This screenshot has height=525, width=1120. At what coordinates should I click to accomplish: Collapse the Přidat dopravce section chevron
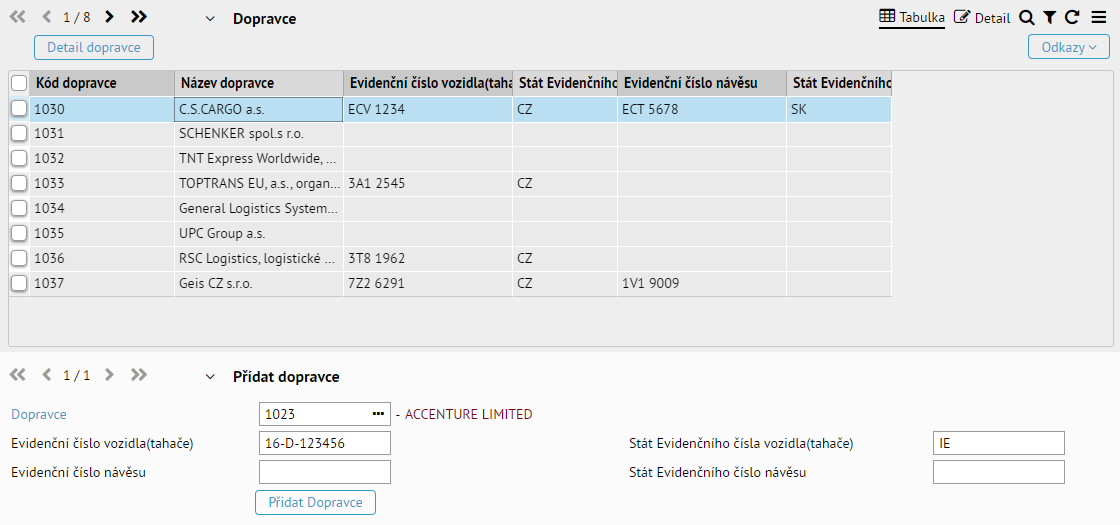(210, 376)
